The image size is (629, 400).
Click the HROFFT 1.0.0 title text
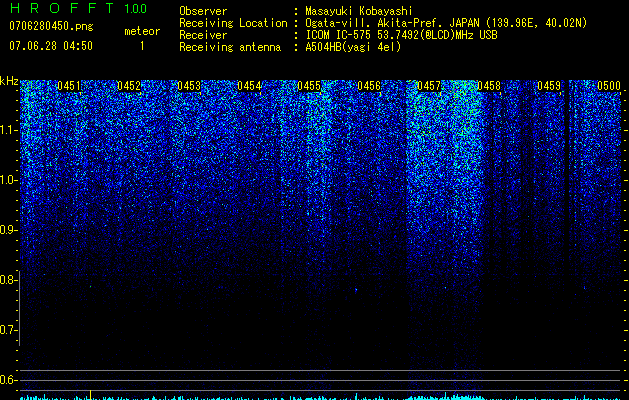coord(78,8)
